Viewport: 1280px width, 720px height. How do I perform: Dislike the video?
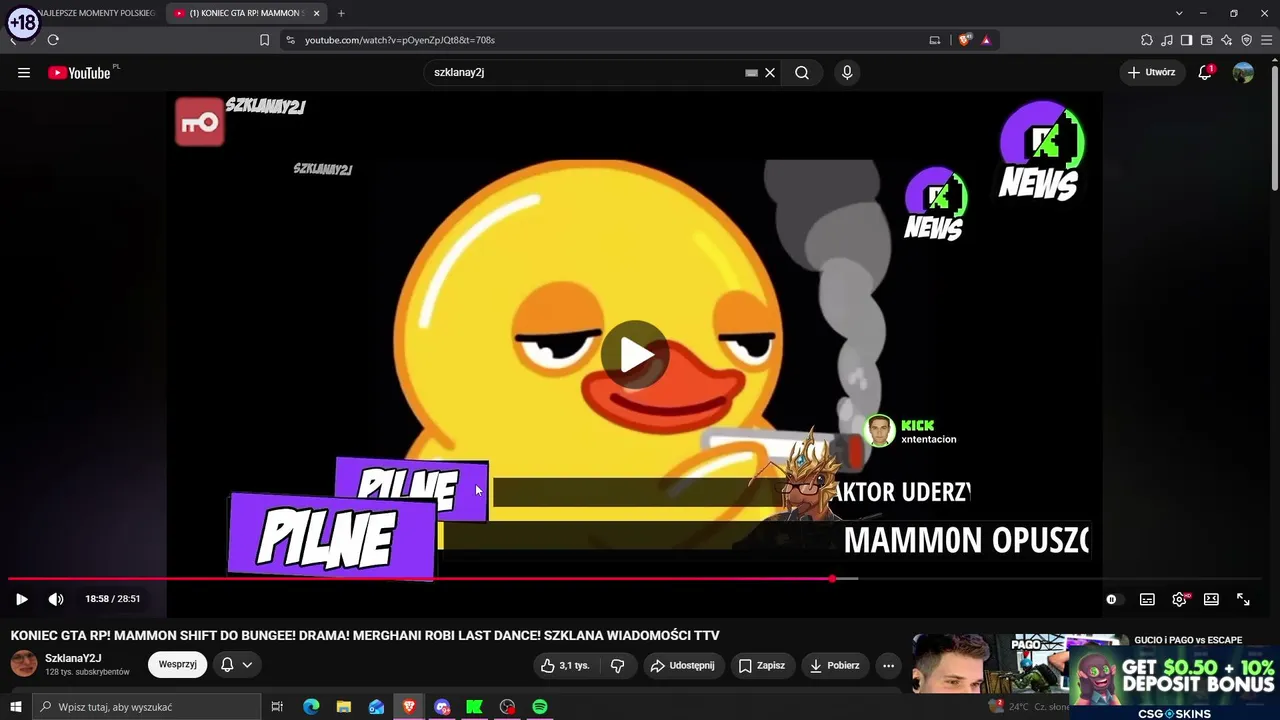(x=618, y=665)
